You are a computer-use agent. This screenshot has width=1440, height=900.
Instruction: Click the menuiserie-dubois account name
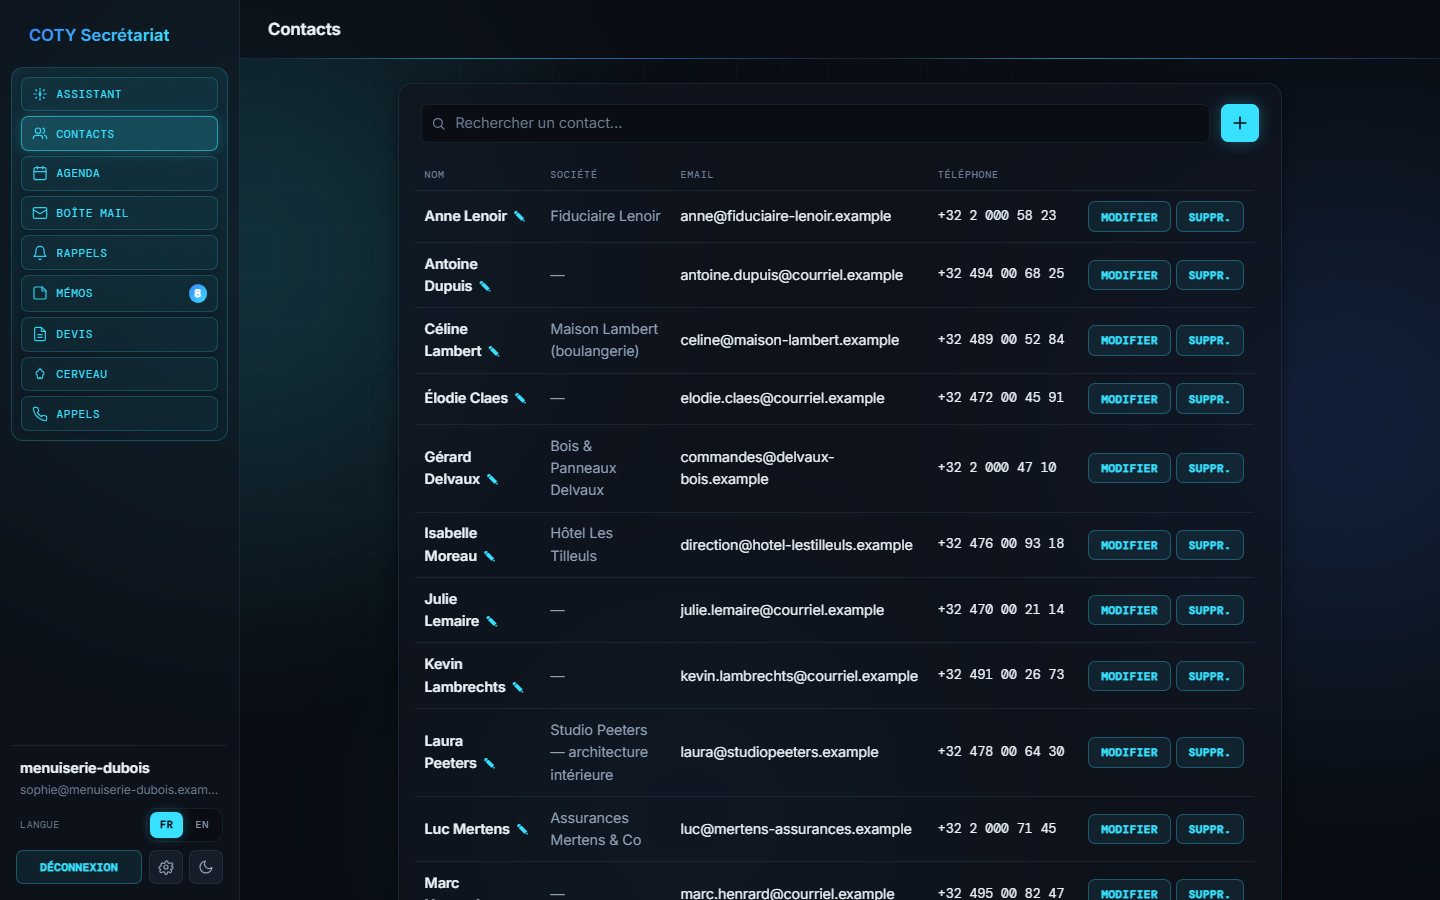click(x=85, y=768)
